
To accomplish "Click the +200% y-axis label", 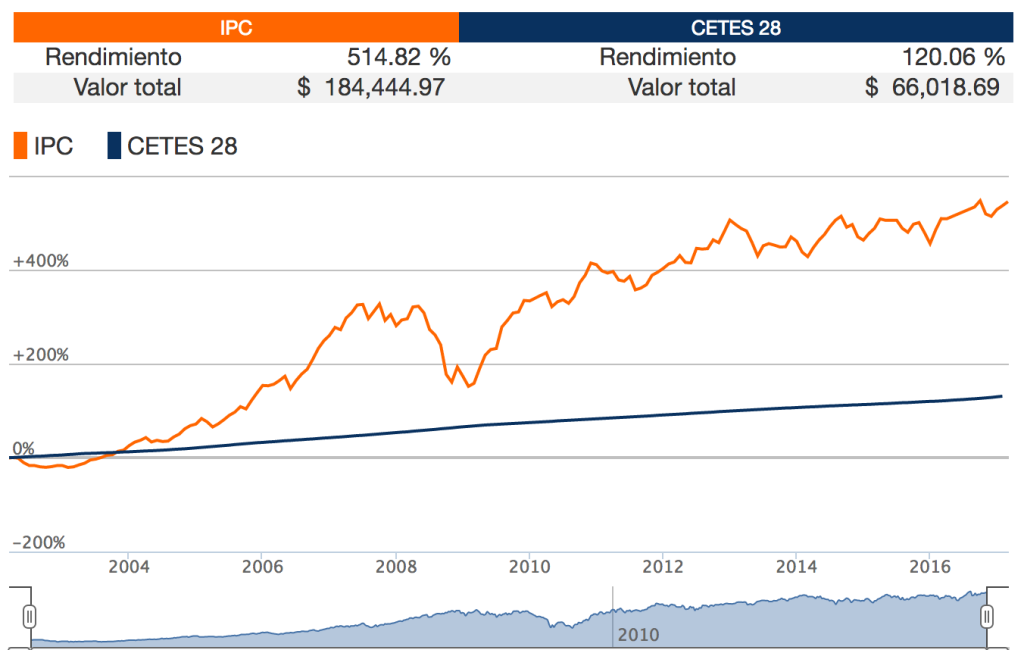I will pos(40,355).
